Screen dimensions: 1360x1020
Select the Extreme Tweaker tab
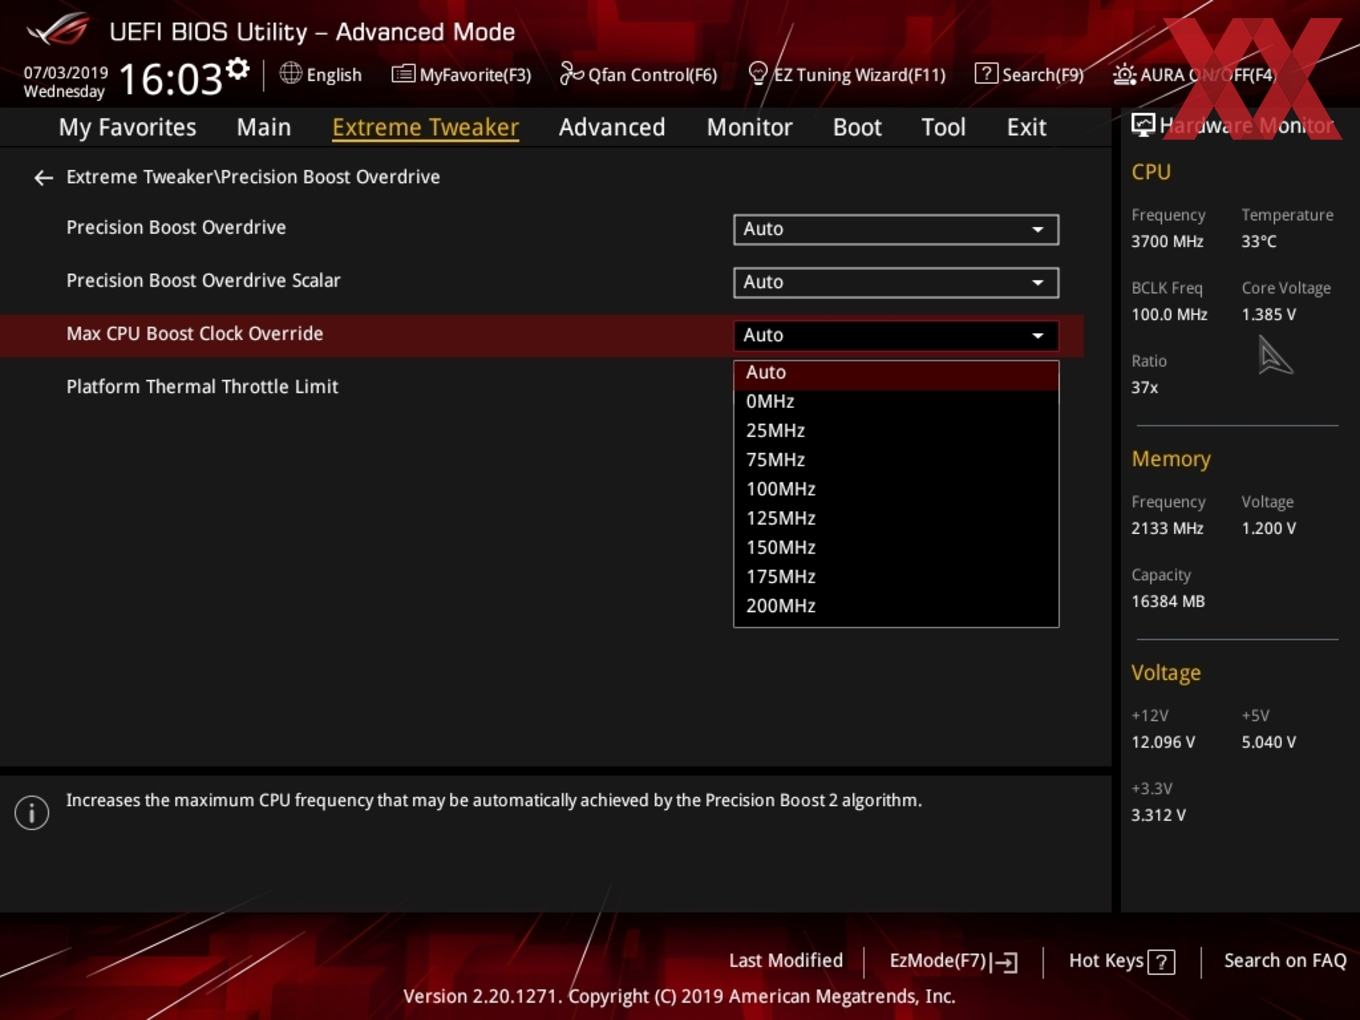coord(425,128)
